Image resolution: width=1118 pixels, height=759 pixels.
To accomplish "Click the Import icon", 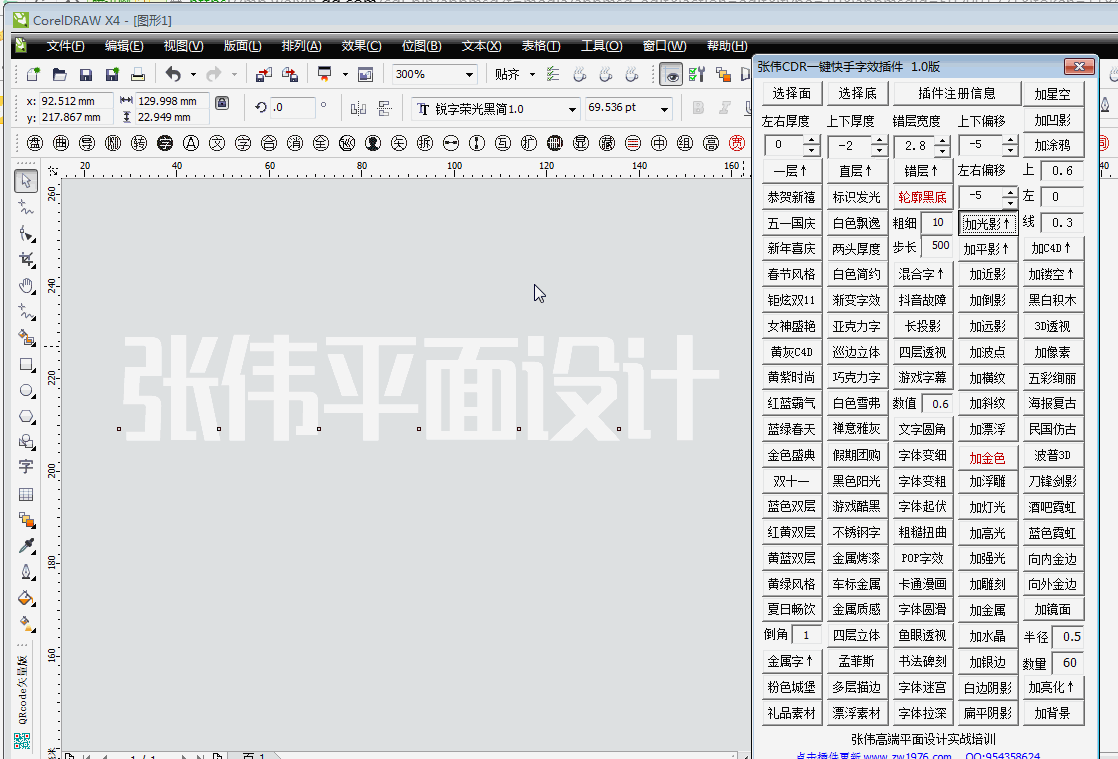I will tap(264, 74).
